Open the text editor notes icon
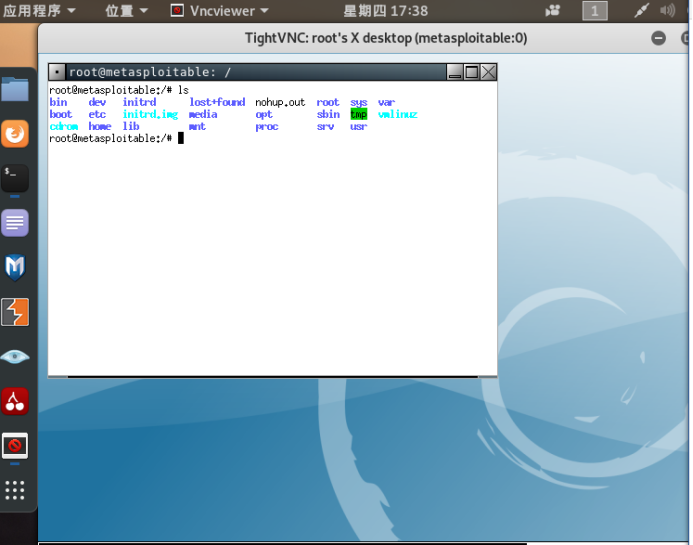Screen dimensions: 693x545 coord(15,223)
